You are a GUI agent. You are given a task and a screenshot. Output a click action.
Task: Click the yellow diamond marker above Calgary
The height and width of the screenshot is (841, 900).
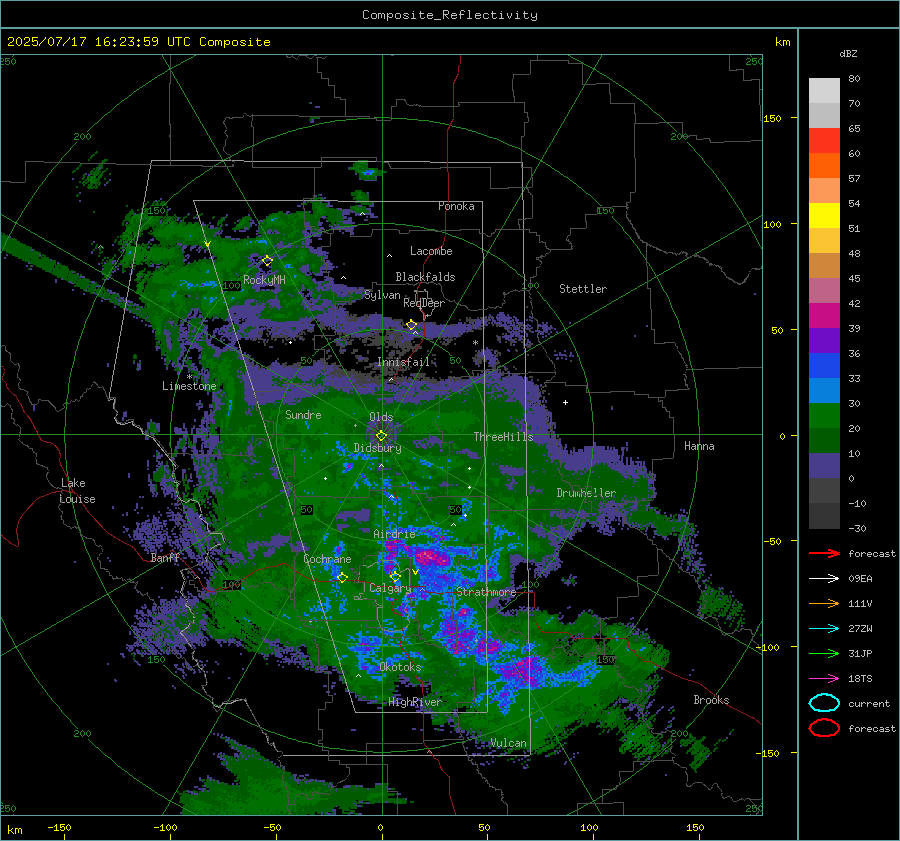(395, 576)
